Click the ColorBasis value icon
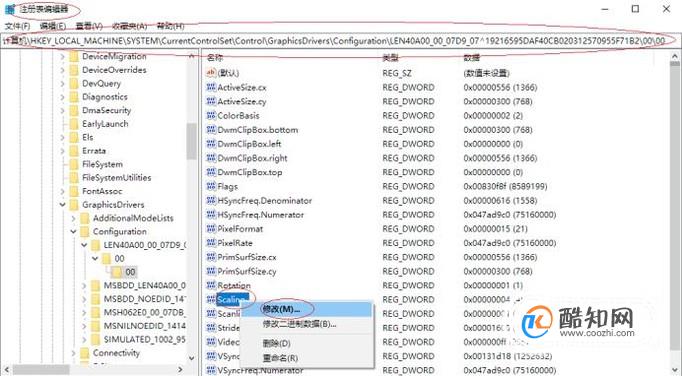 (211, 115)
